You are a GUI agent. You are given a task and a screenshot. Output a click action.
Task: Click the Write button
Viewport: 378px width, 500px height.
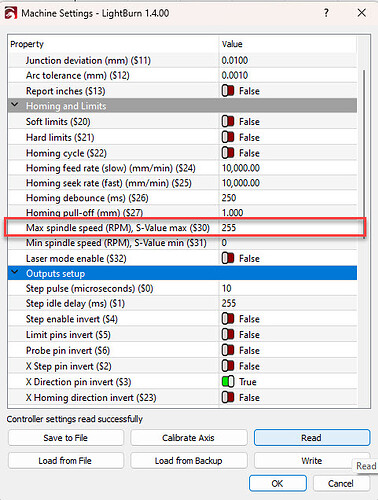[312, 460]
